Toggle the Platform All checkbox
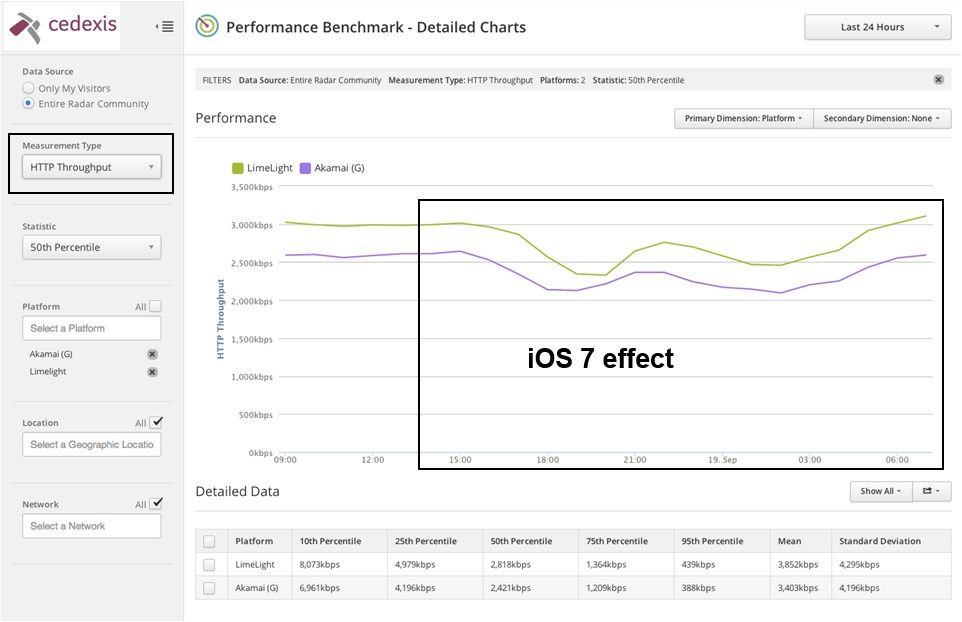 [155, 306]
